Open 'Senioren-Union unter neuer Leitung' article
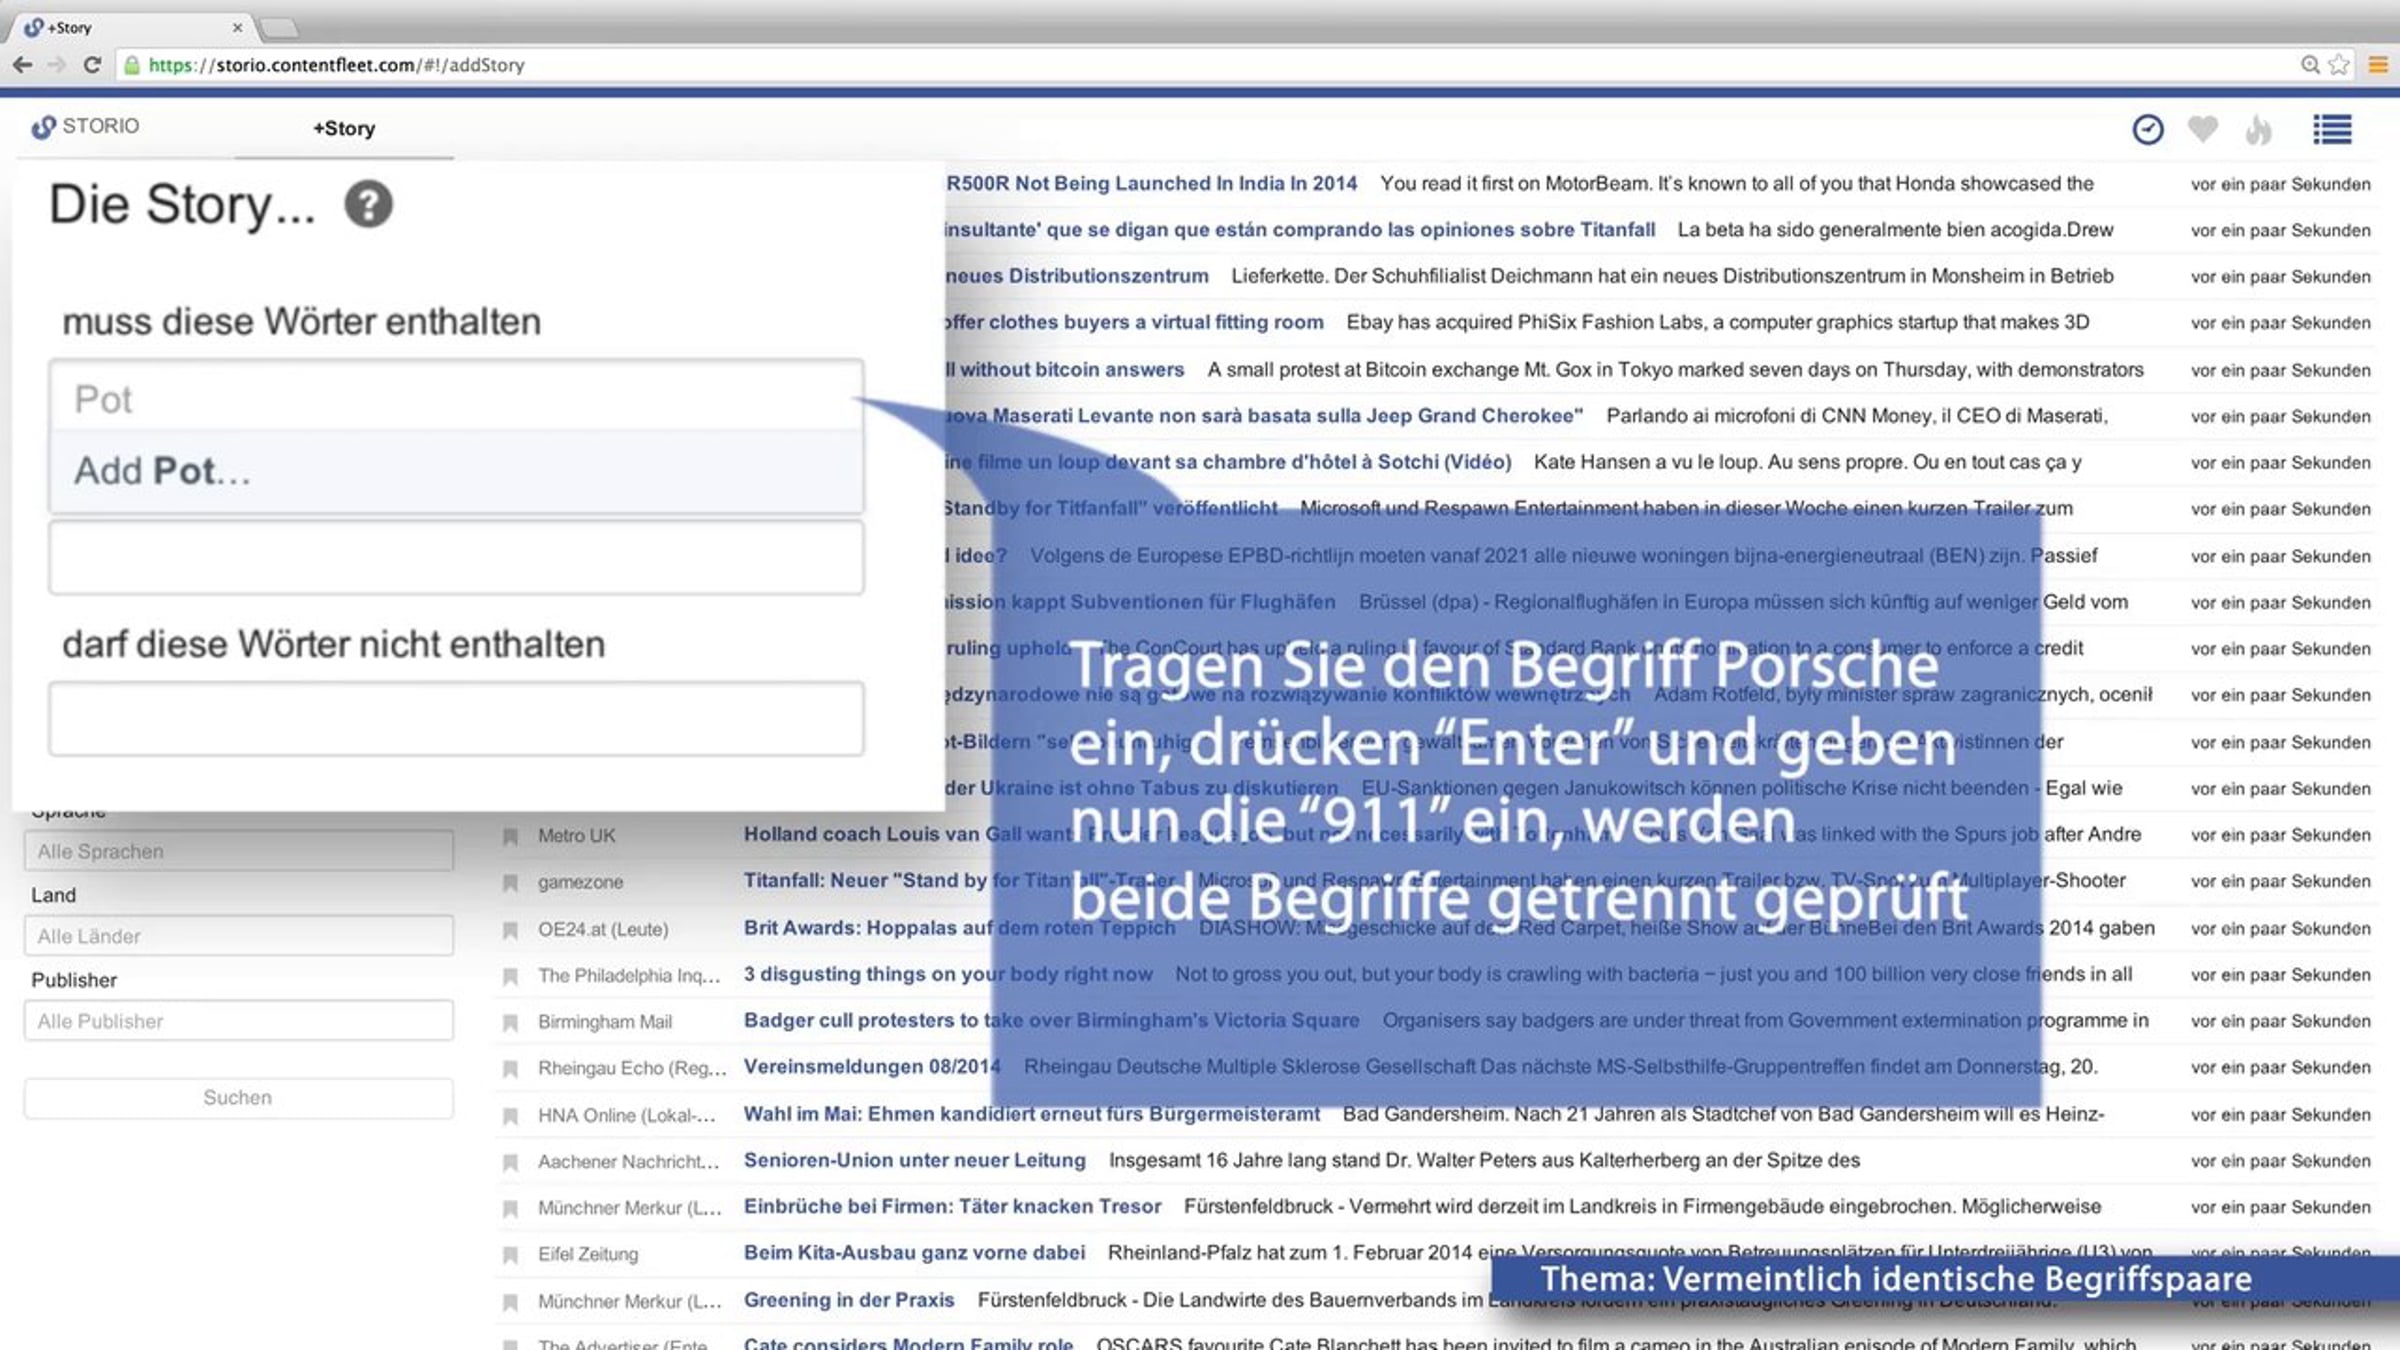 click(914, 1160)
